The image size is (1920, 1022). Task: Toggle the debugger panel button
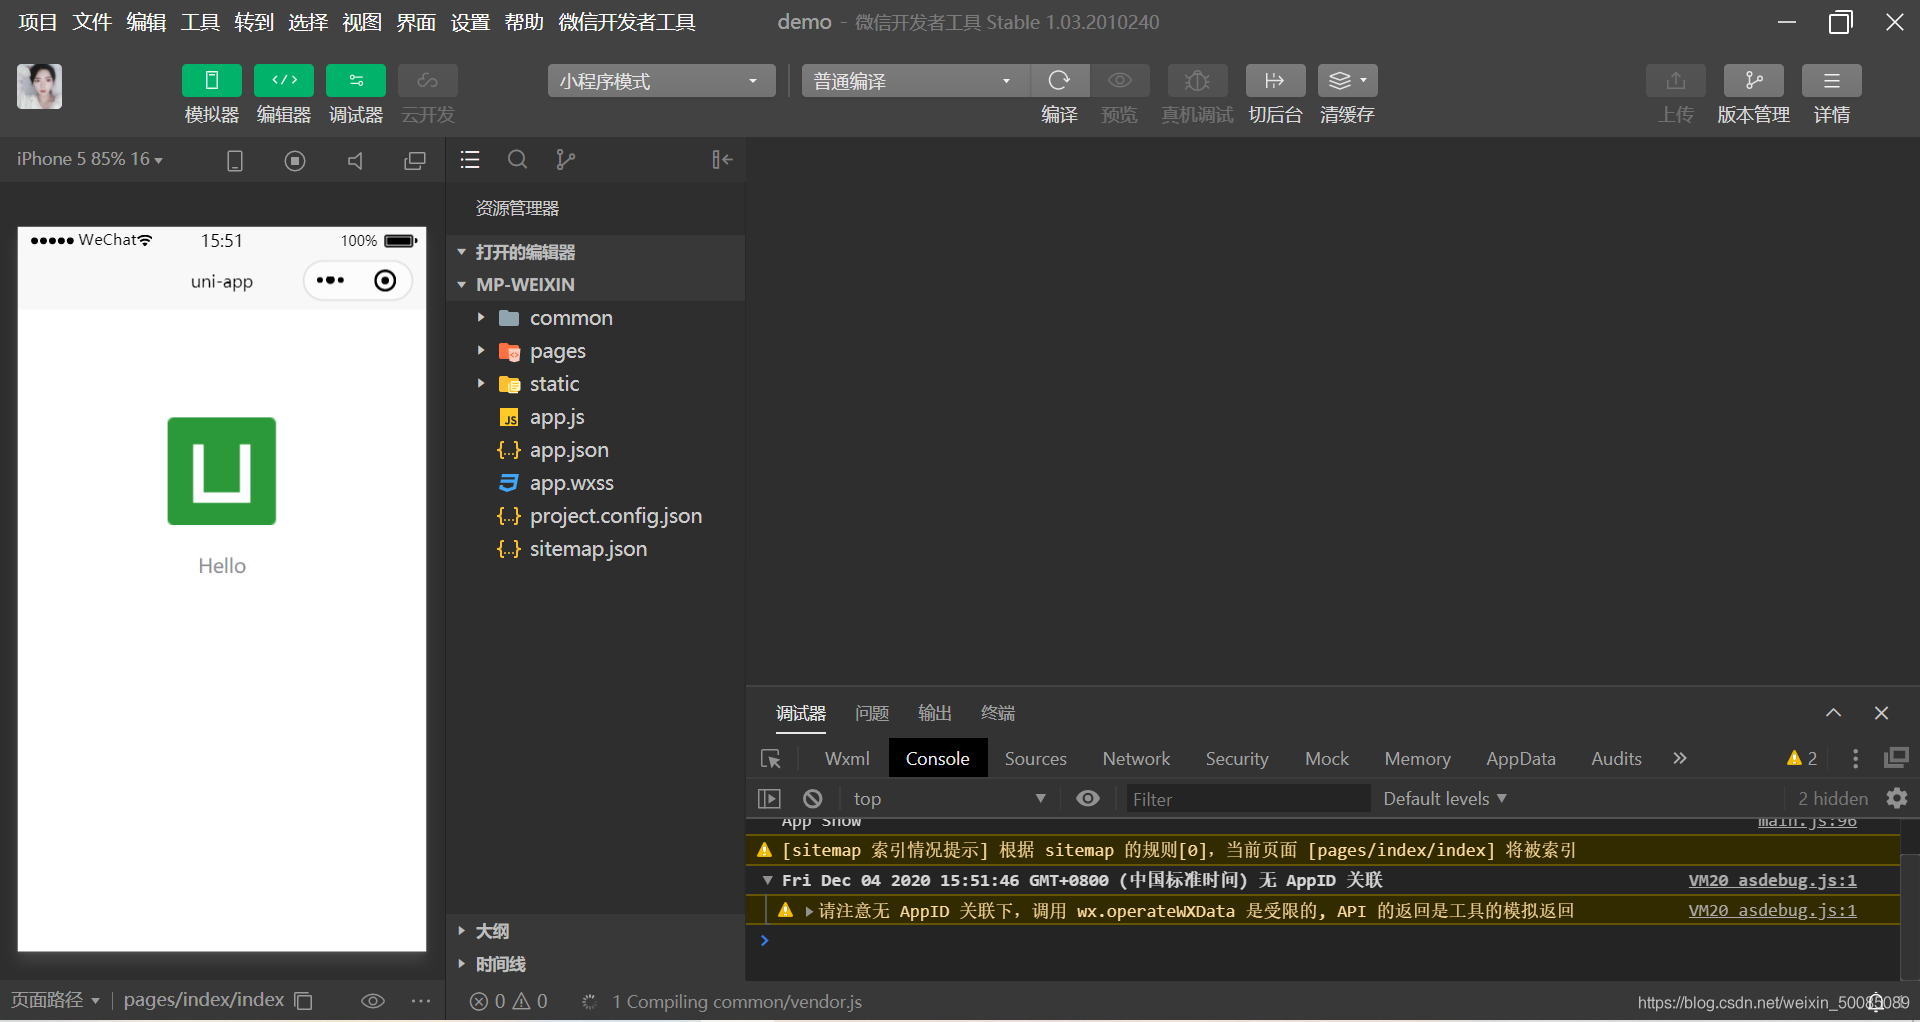click(356, 81)
